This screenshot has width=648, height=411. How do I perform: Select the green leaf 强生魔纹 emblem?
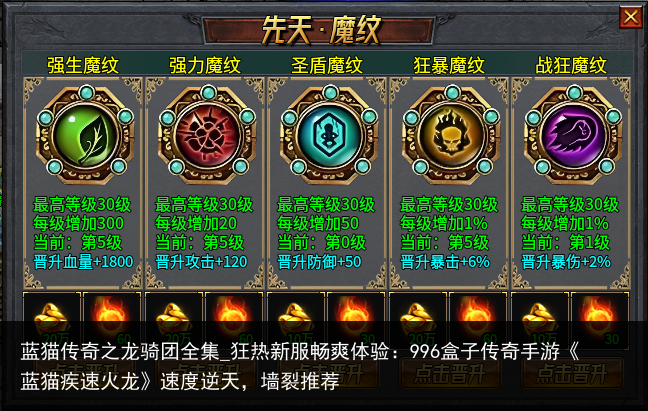(86, 135)
